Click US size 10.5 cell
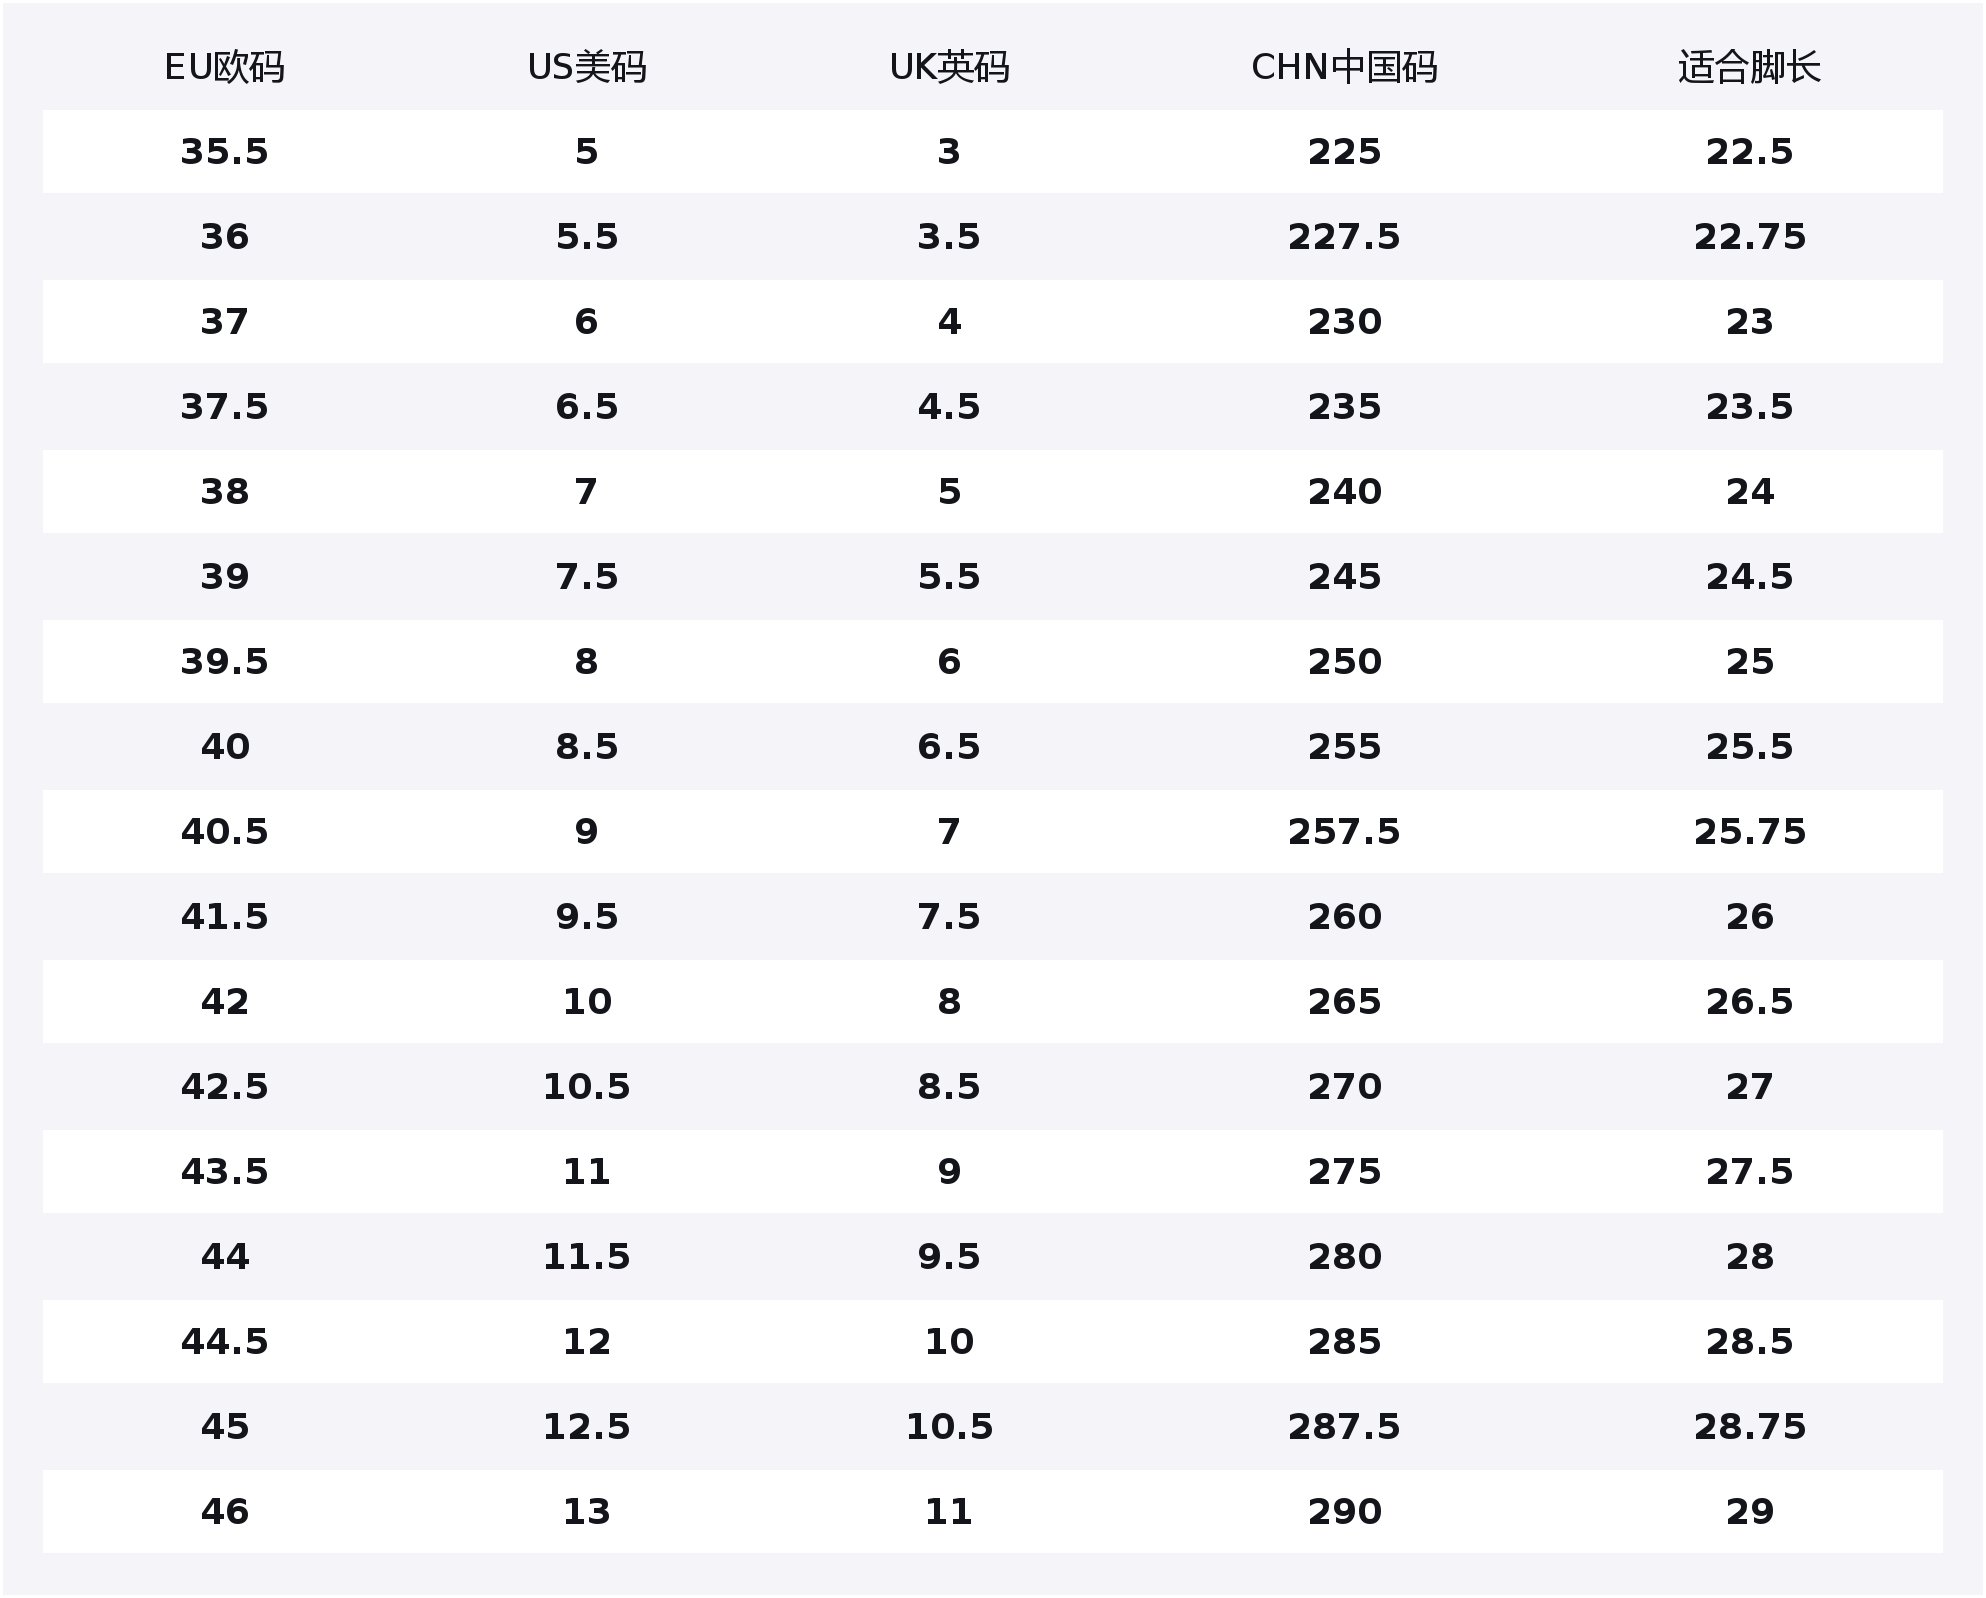The image size is (1986, 1598). coord(587,1087)
